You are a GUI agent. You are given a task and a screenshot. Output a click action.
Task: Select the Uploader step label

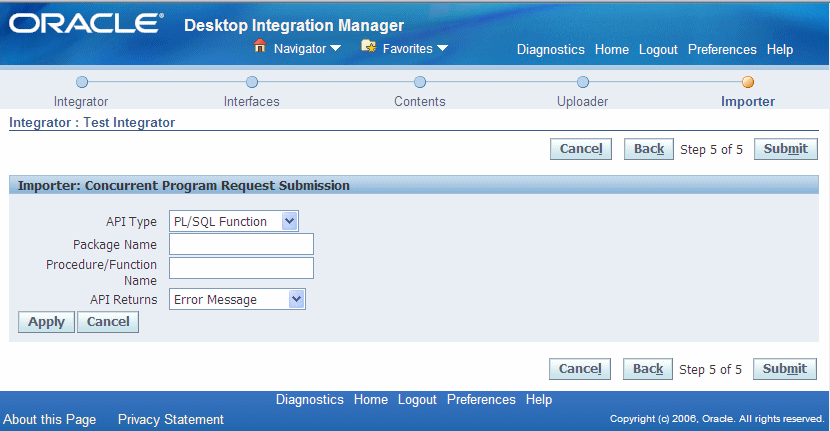(x=582, y=101)
